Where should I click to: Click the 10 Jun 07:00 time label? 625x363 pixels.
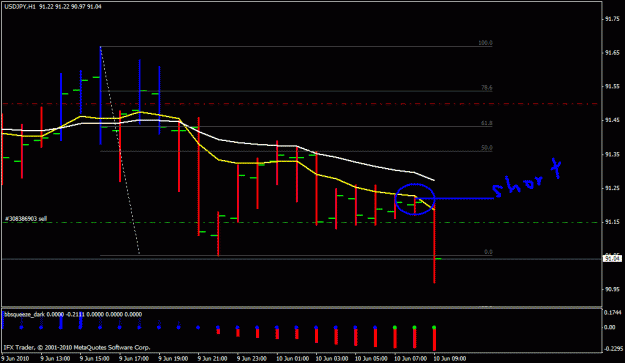click(411, 359)
